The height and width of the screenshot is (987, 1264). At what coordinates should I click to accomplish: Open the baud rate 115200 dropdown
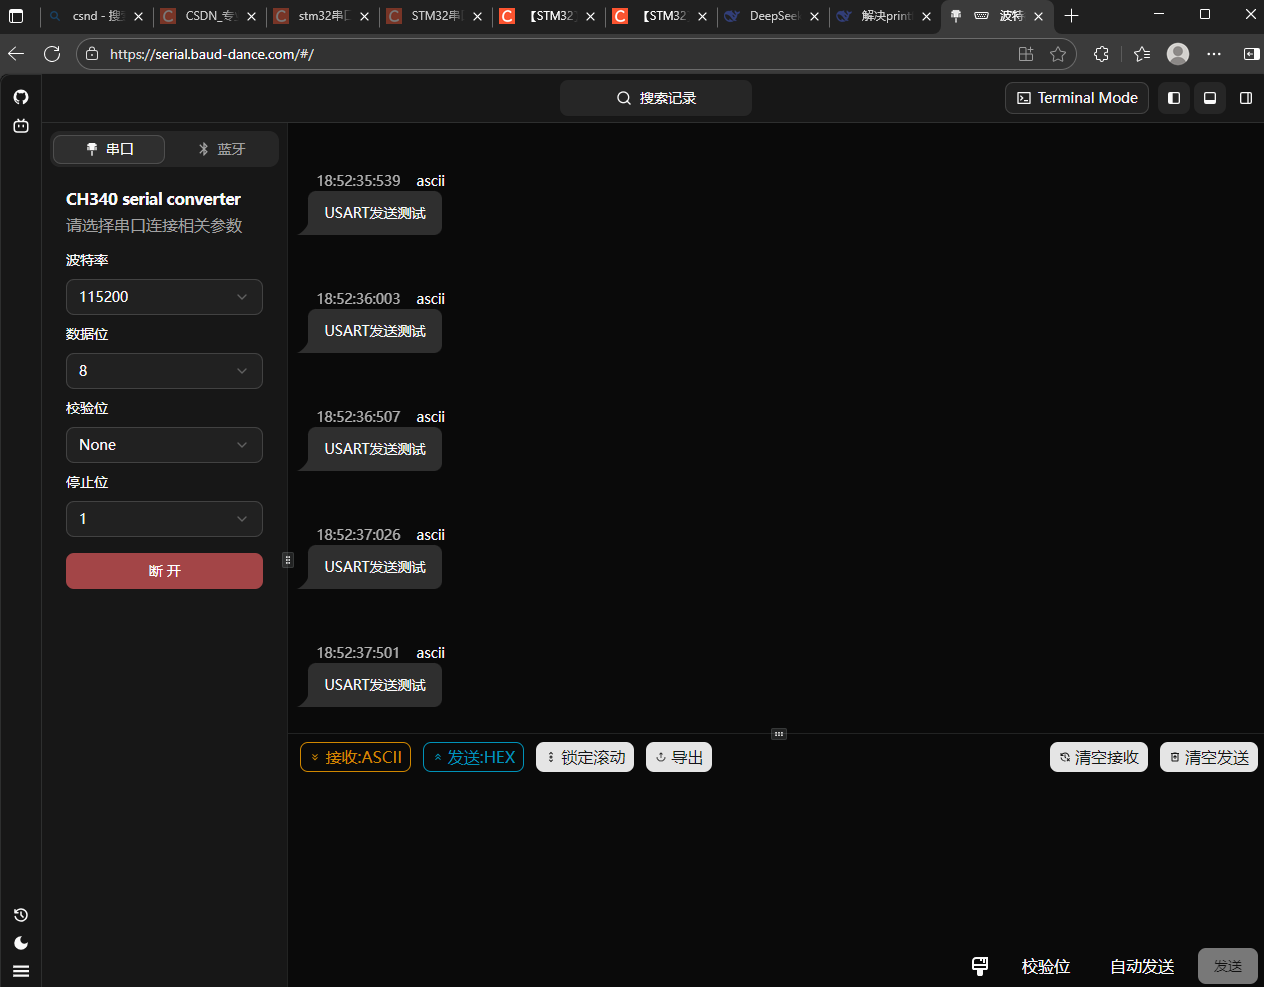point(164,297)
